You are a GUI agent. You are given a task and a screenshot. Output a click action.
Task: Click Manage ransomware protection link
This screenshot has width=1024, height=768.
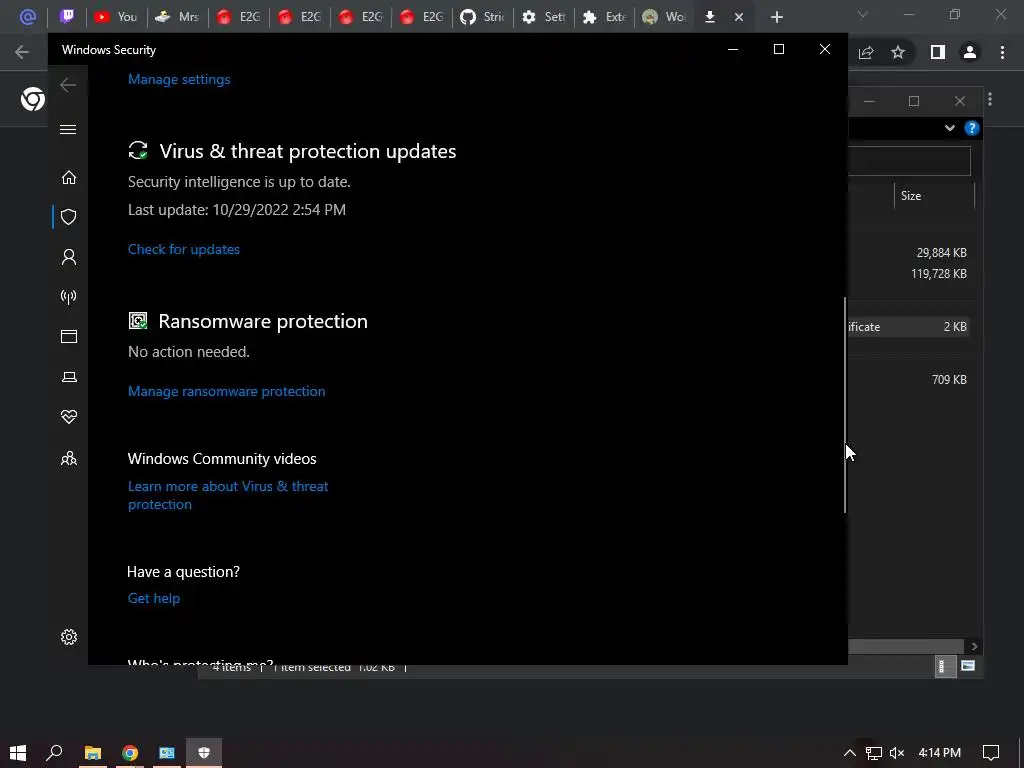(x=227, y=391)
